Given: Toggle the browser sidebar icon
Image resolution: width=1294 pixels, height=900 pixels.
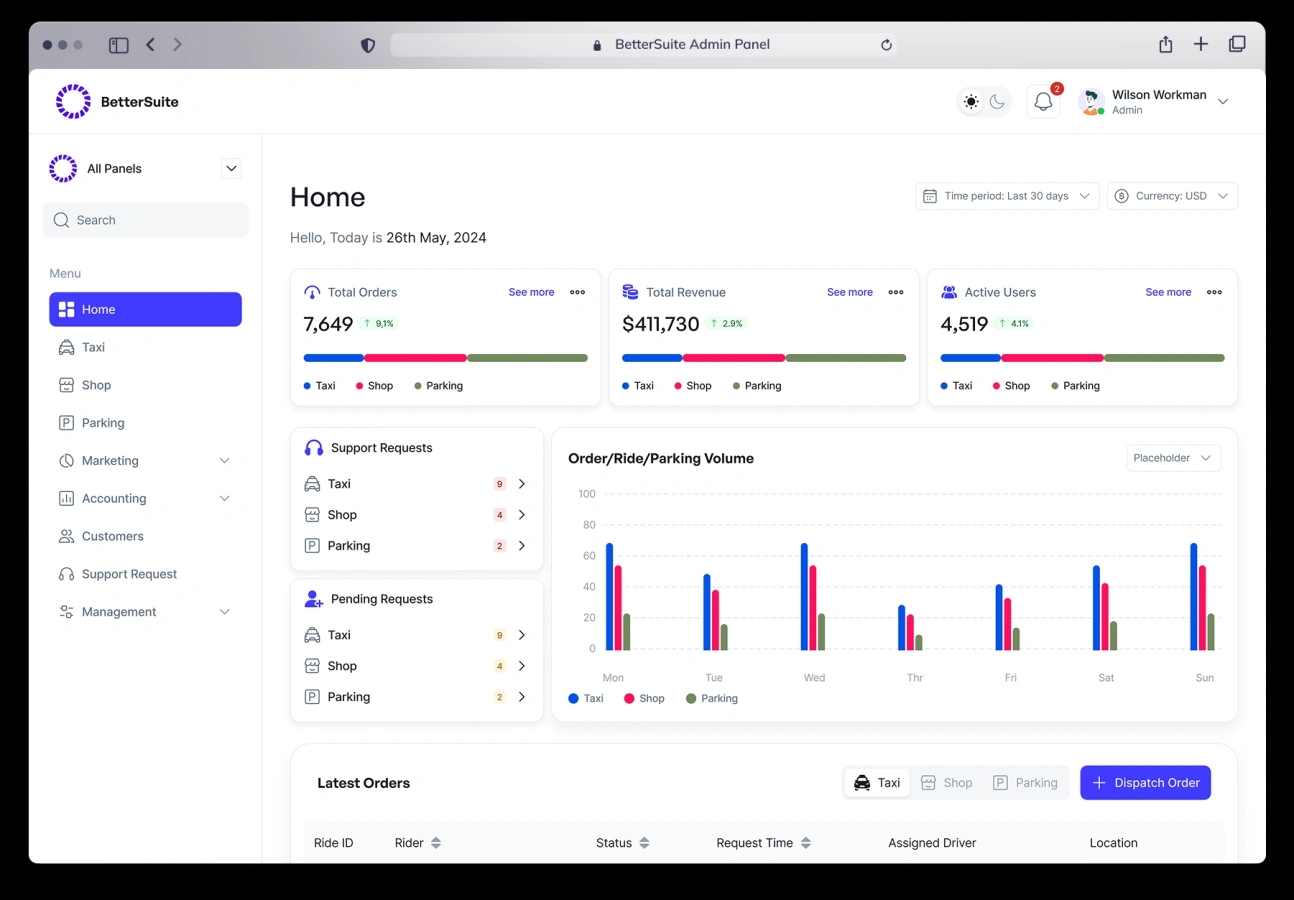Looking at the screenshot, I should point(119,45).
